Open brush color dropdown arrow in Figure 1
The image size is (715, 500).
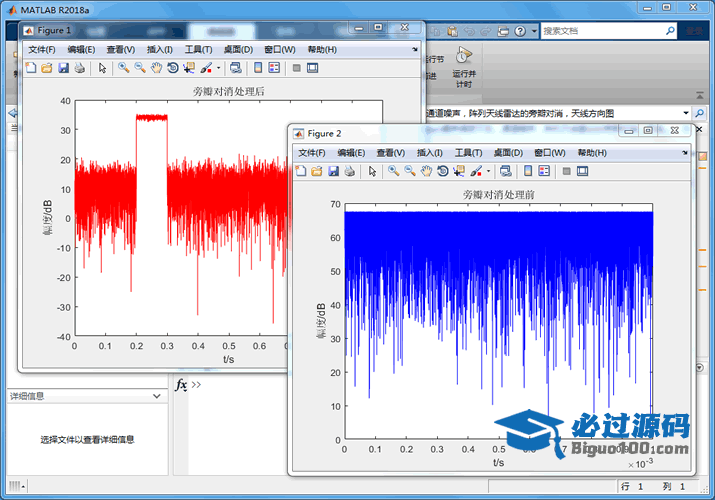coord(218,68)
